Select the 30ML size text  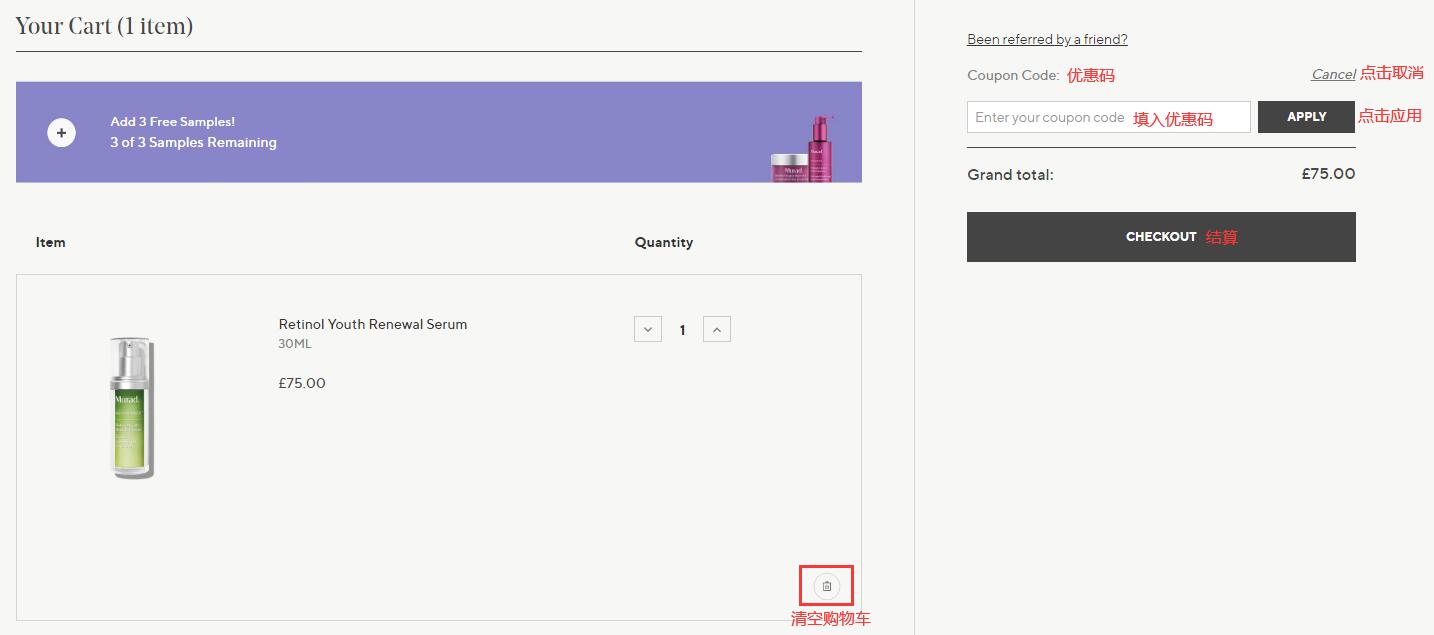coord(295,344)
